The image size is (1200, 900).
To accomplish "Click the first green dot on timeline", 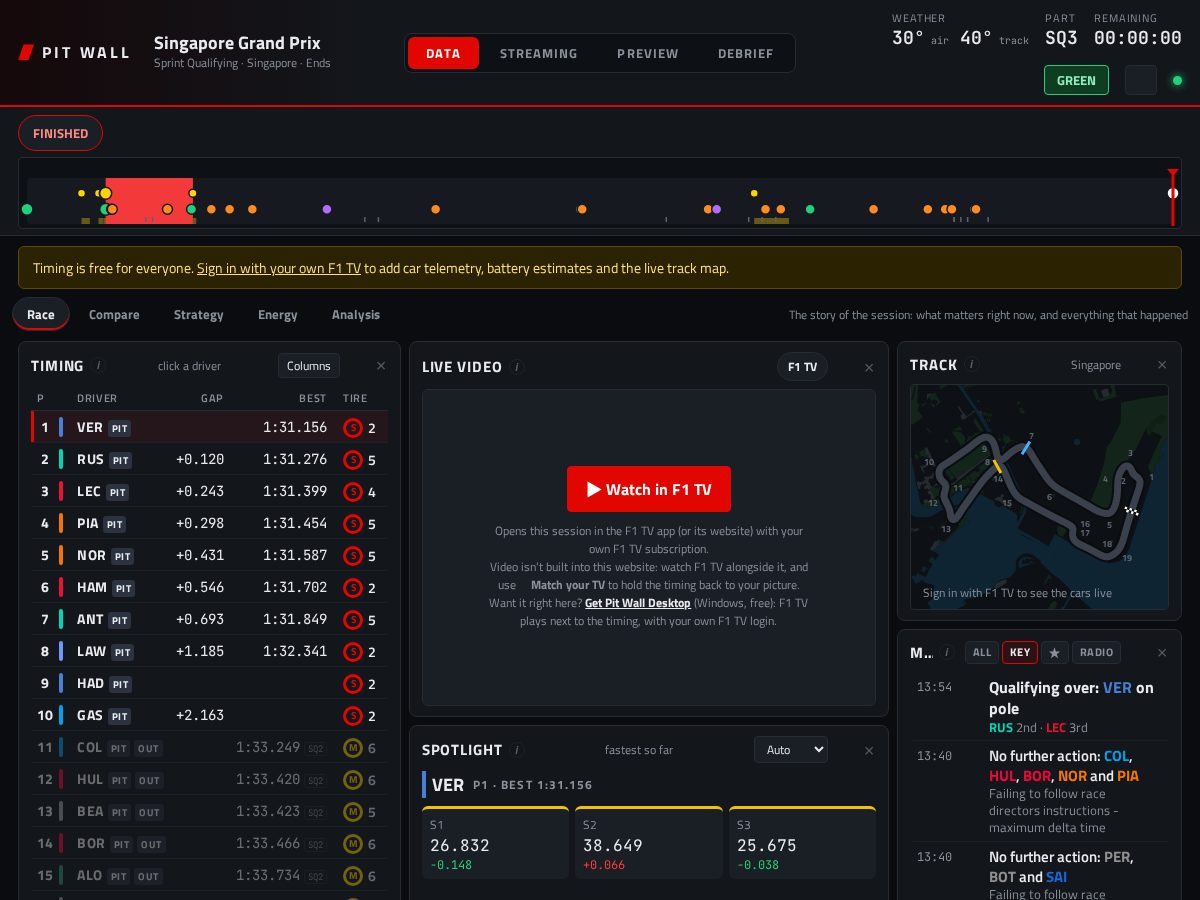I will click(x=27, y=209).
